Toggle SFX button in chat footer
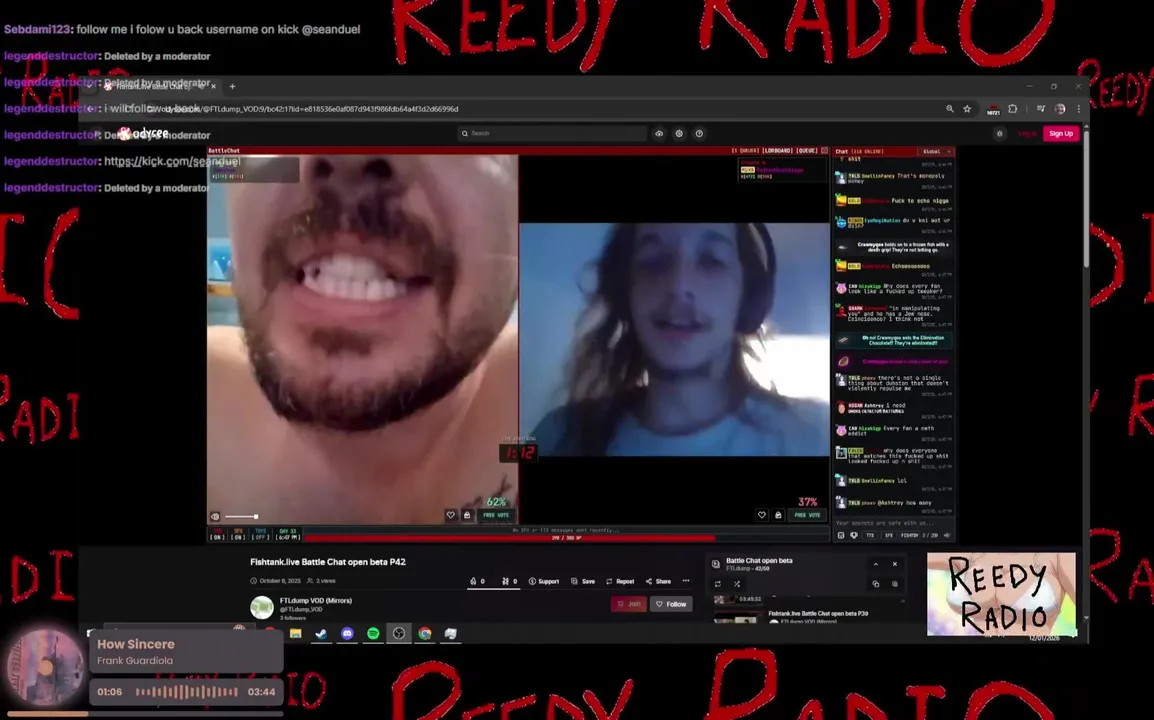Screen dimensions: 1154x720 [x=888, y=536]
